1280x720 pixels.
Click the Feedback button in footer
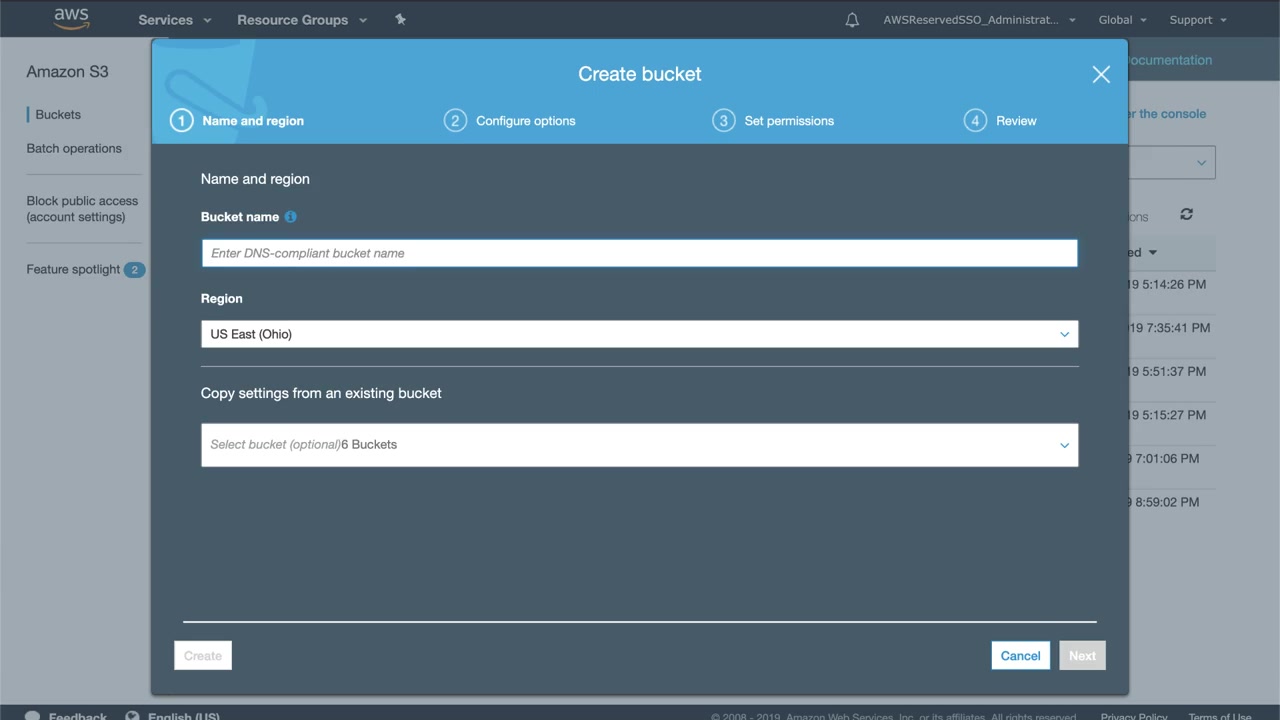(78, 716)
